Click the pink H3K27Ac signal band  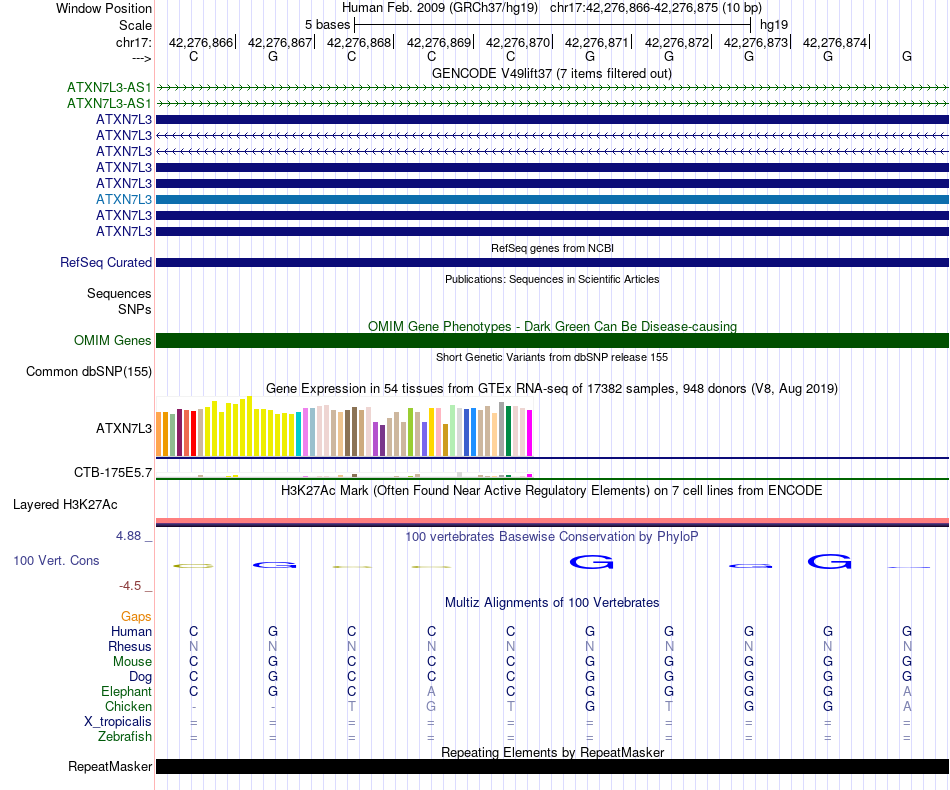pos(552,521)
